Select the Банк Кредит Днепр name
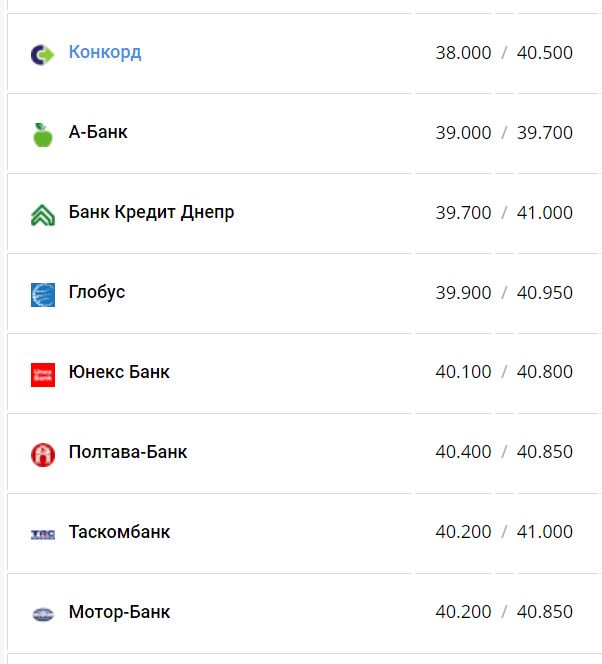Image resolution: width=602 pixels, height=664 pixels. [x=151, y=212]
